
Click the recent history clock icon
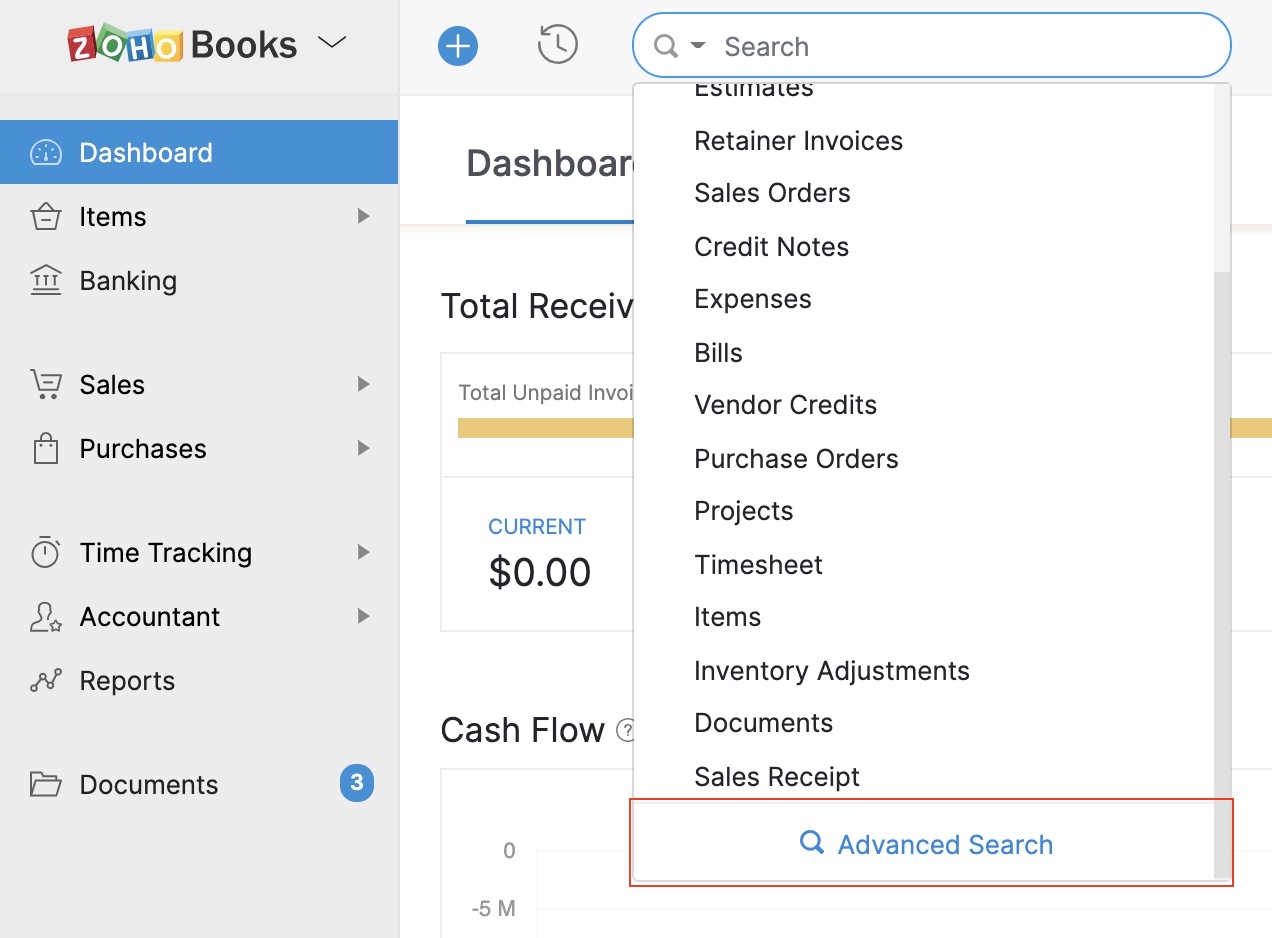point(557,45)
